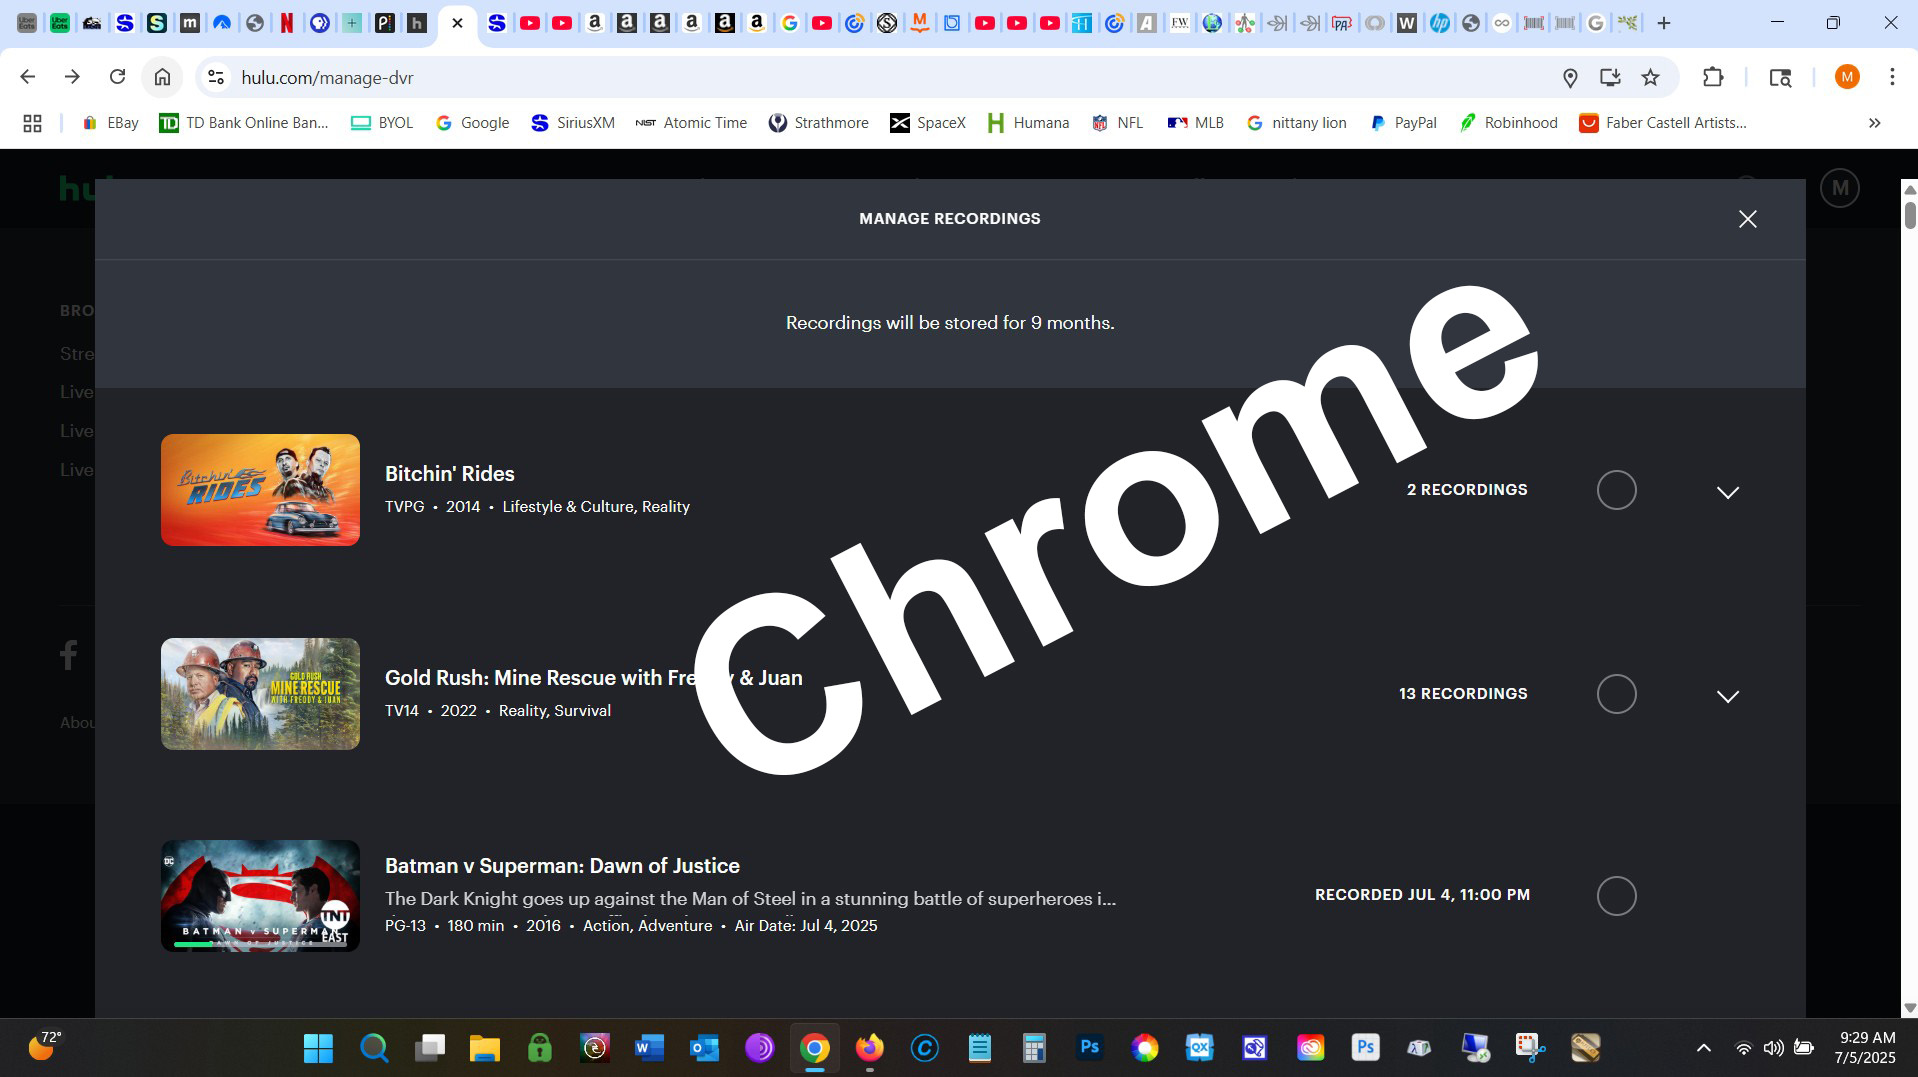The height and width of the screenshot is (1077, 1918).
Task: Open the Chrome three-dot menu
Action: click(1892, 77)
